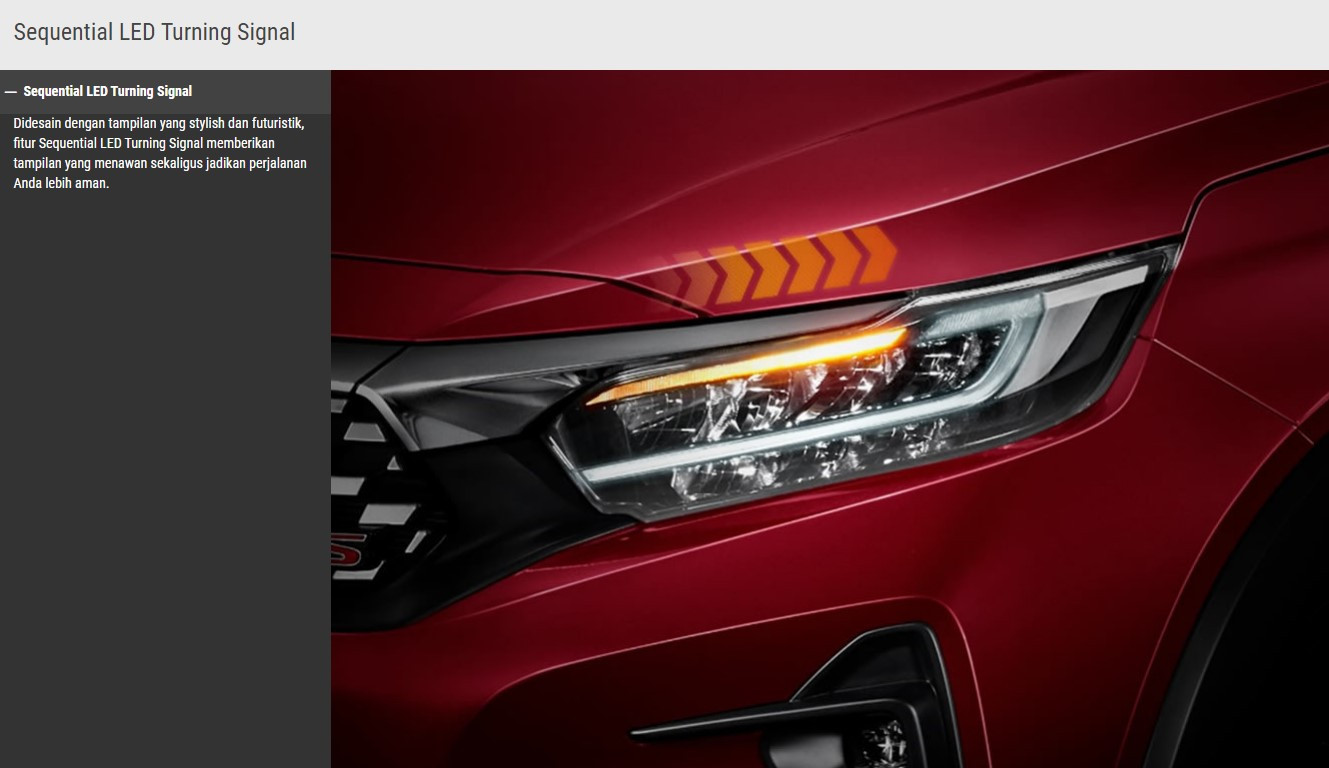This screenshot has height=768, width=1329.
Task: Click the minus icon beside the accordion title
Action: tap(11, 91)
